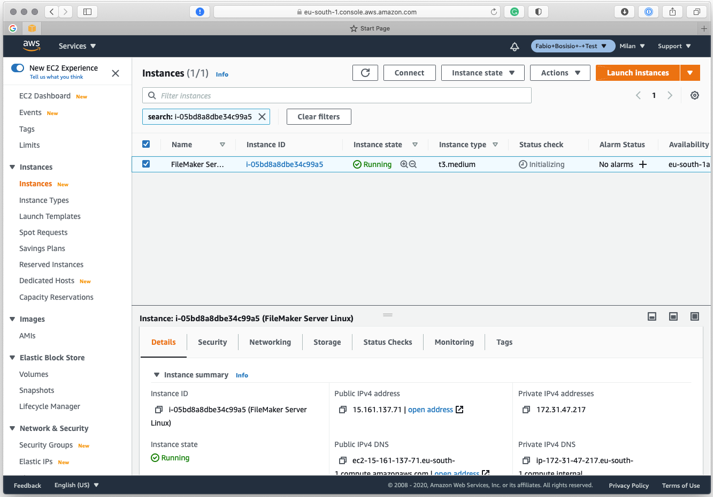Click the Launch instances button

tap(638, 73)
